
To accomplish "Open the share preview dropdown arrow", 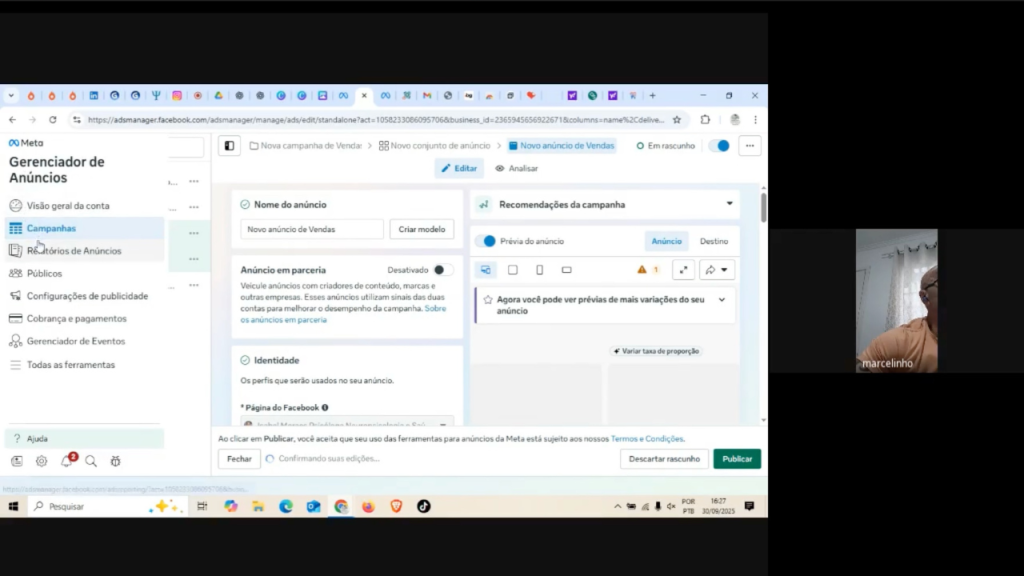I will click(717, 270).
